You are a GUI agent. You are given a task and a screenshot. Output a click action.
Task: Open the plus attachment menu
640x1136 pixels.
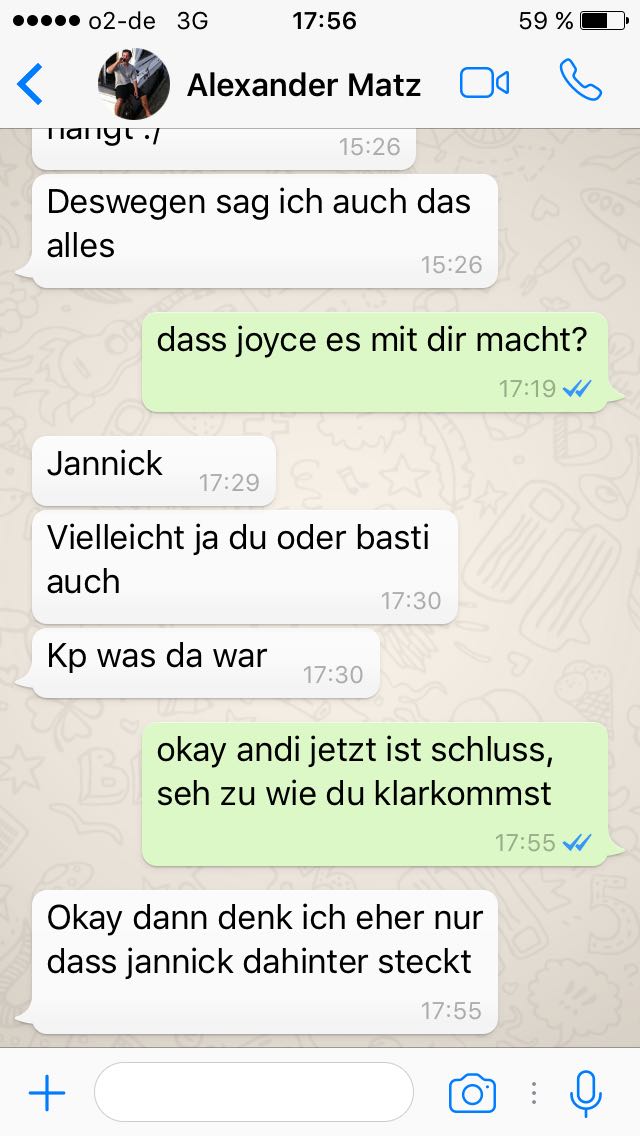pyautogui.click(x=47, y=1092)
